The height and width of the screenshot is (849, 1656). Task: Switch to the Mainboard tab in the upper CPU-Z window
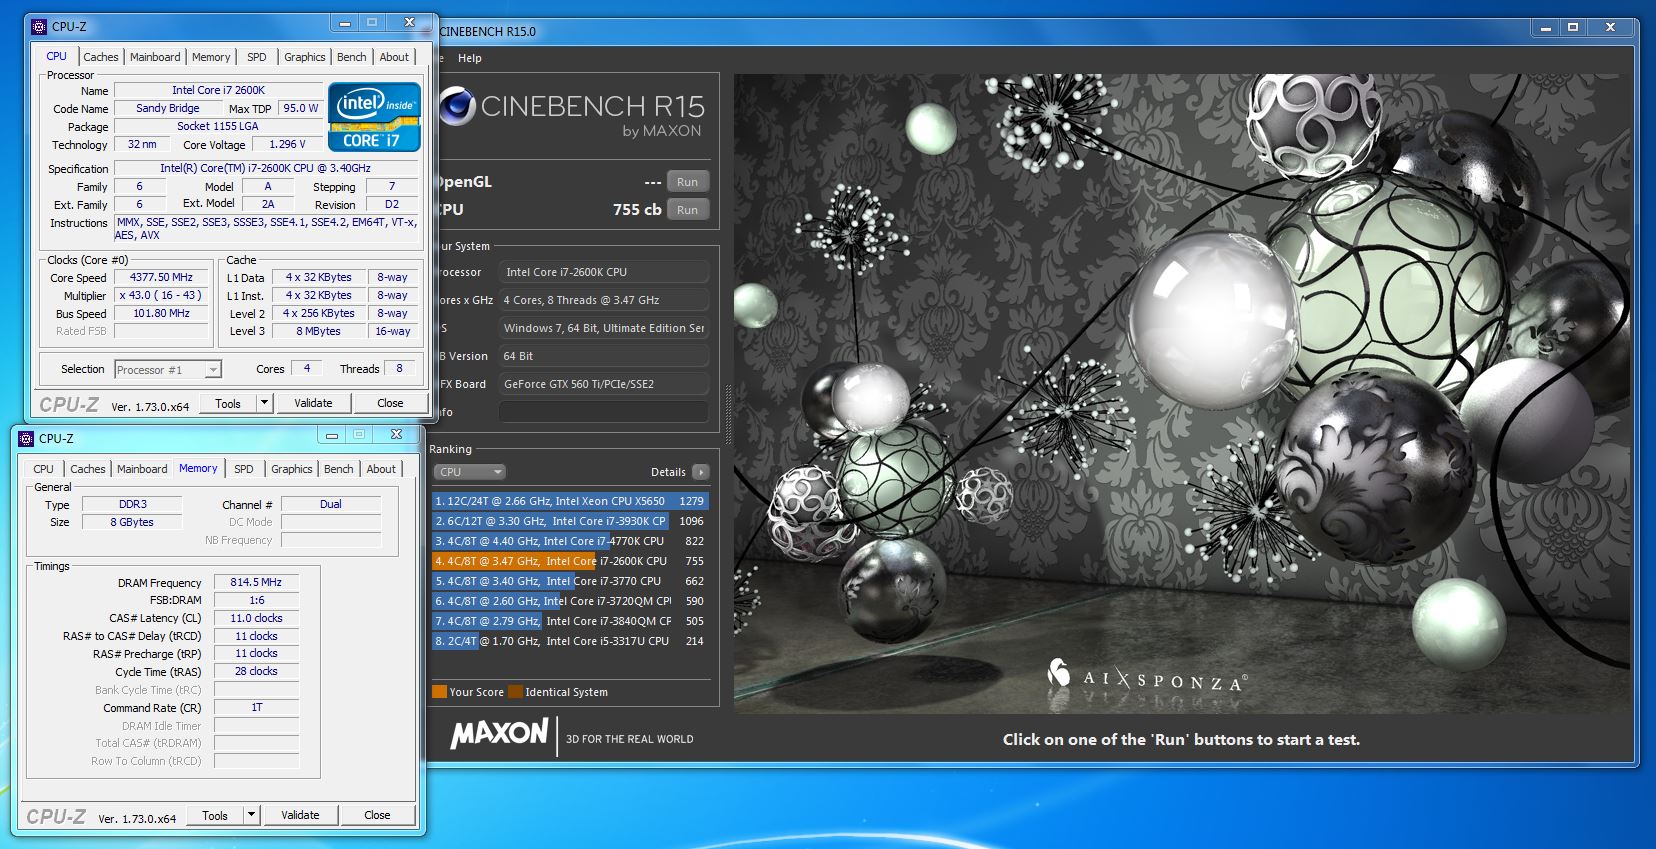point(155,57)
